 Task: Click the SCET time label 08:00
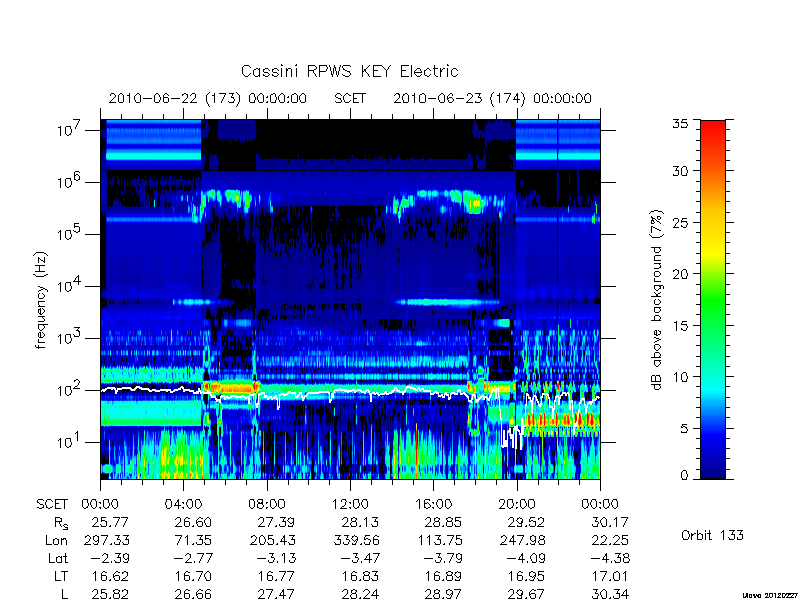pos(267,504)
